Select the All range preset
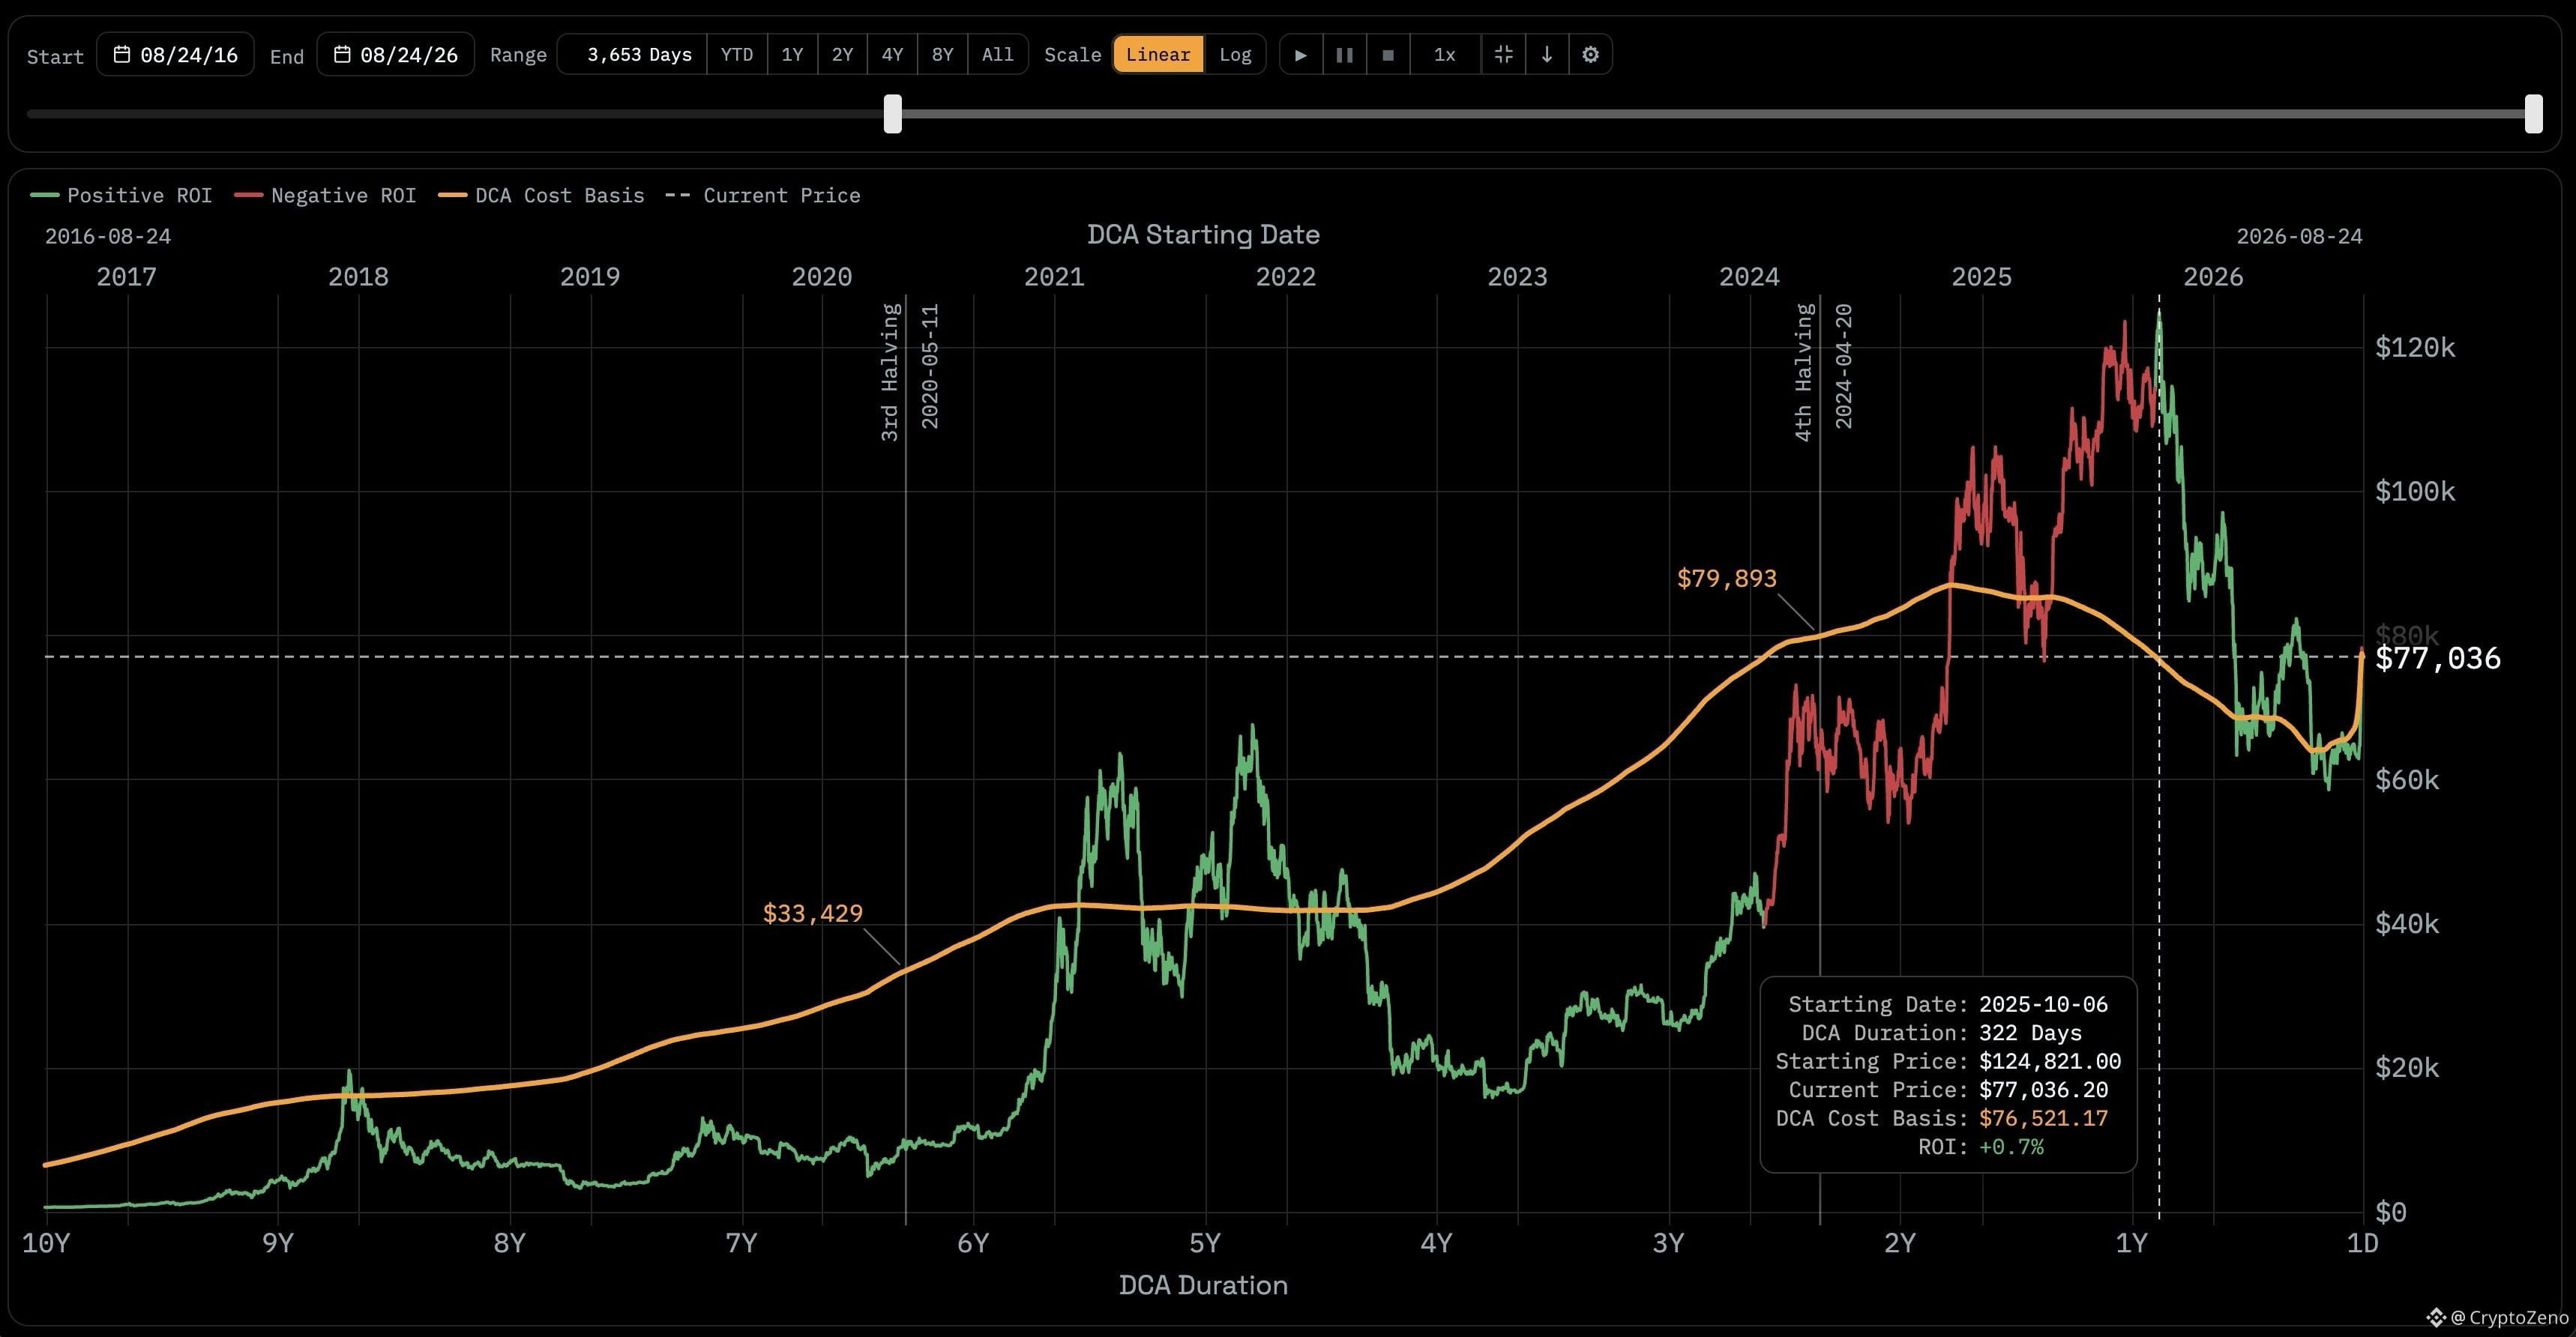The image size is (2576, 1337). point(998,54)
